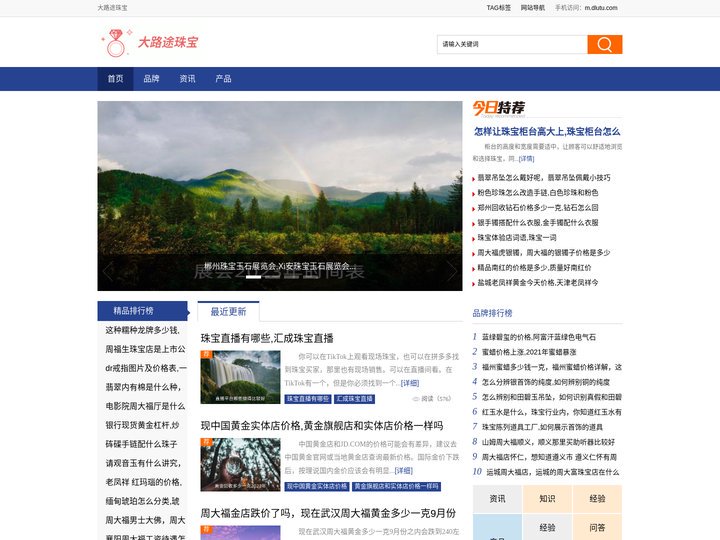Viewport: 720px width, 540px height.
Task: Open brand rank 3 福州蜜蜡多少钱一克
Action: pos(551,367)
